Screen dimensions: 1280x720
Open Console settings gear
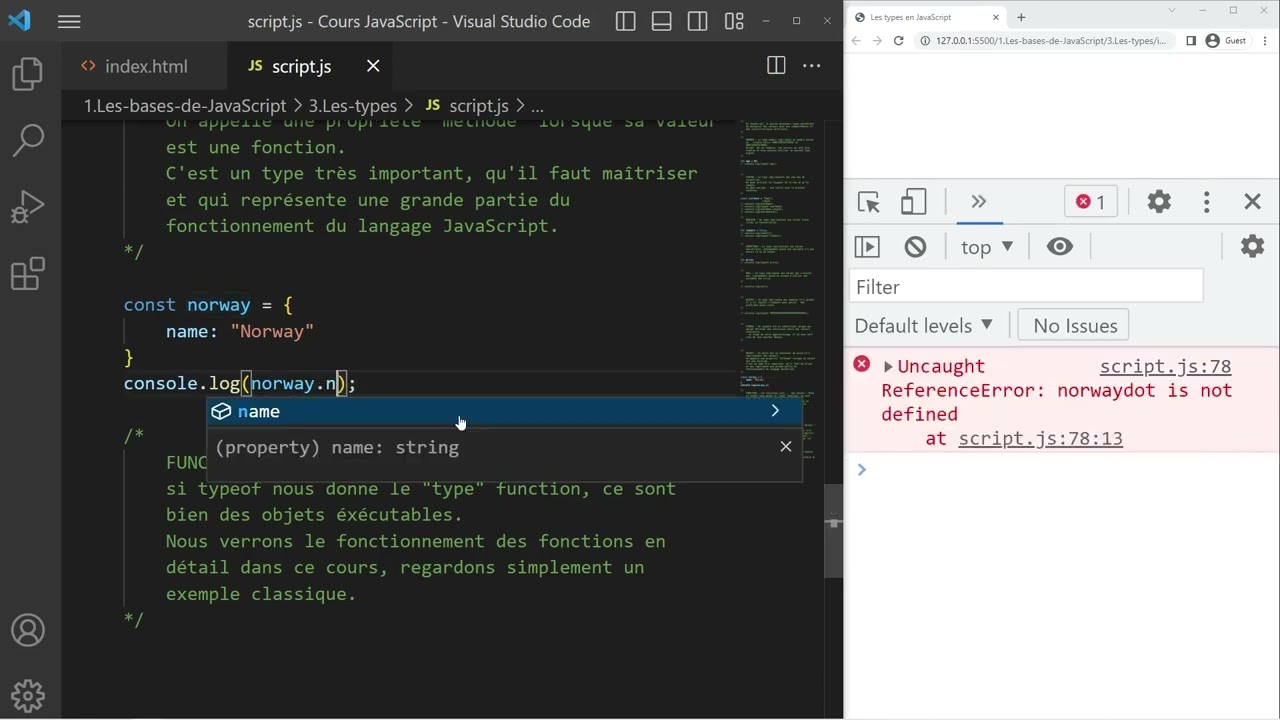1252,247
